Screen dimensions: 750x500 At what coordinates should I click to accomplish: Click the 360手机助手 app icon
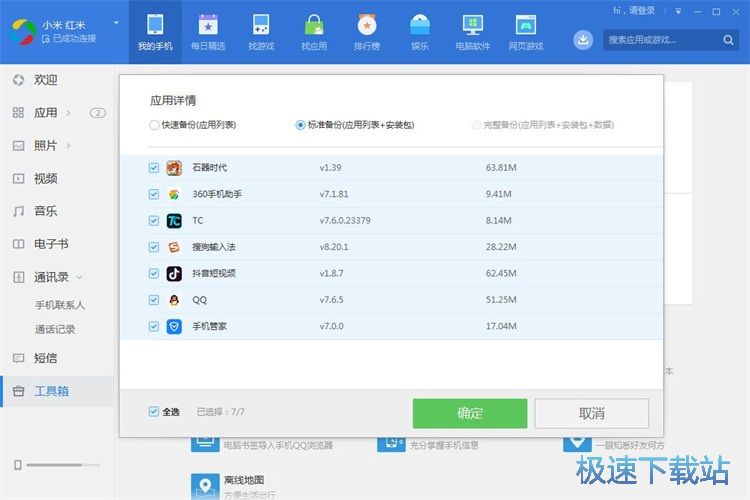(174, 194)
